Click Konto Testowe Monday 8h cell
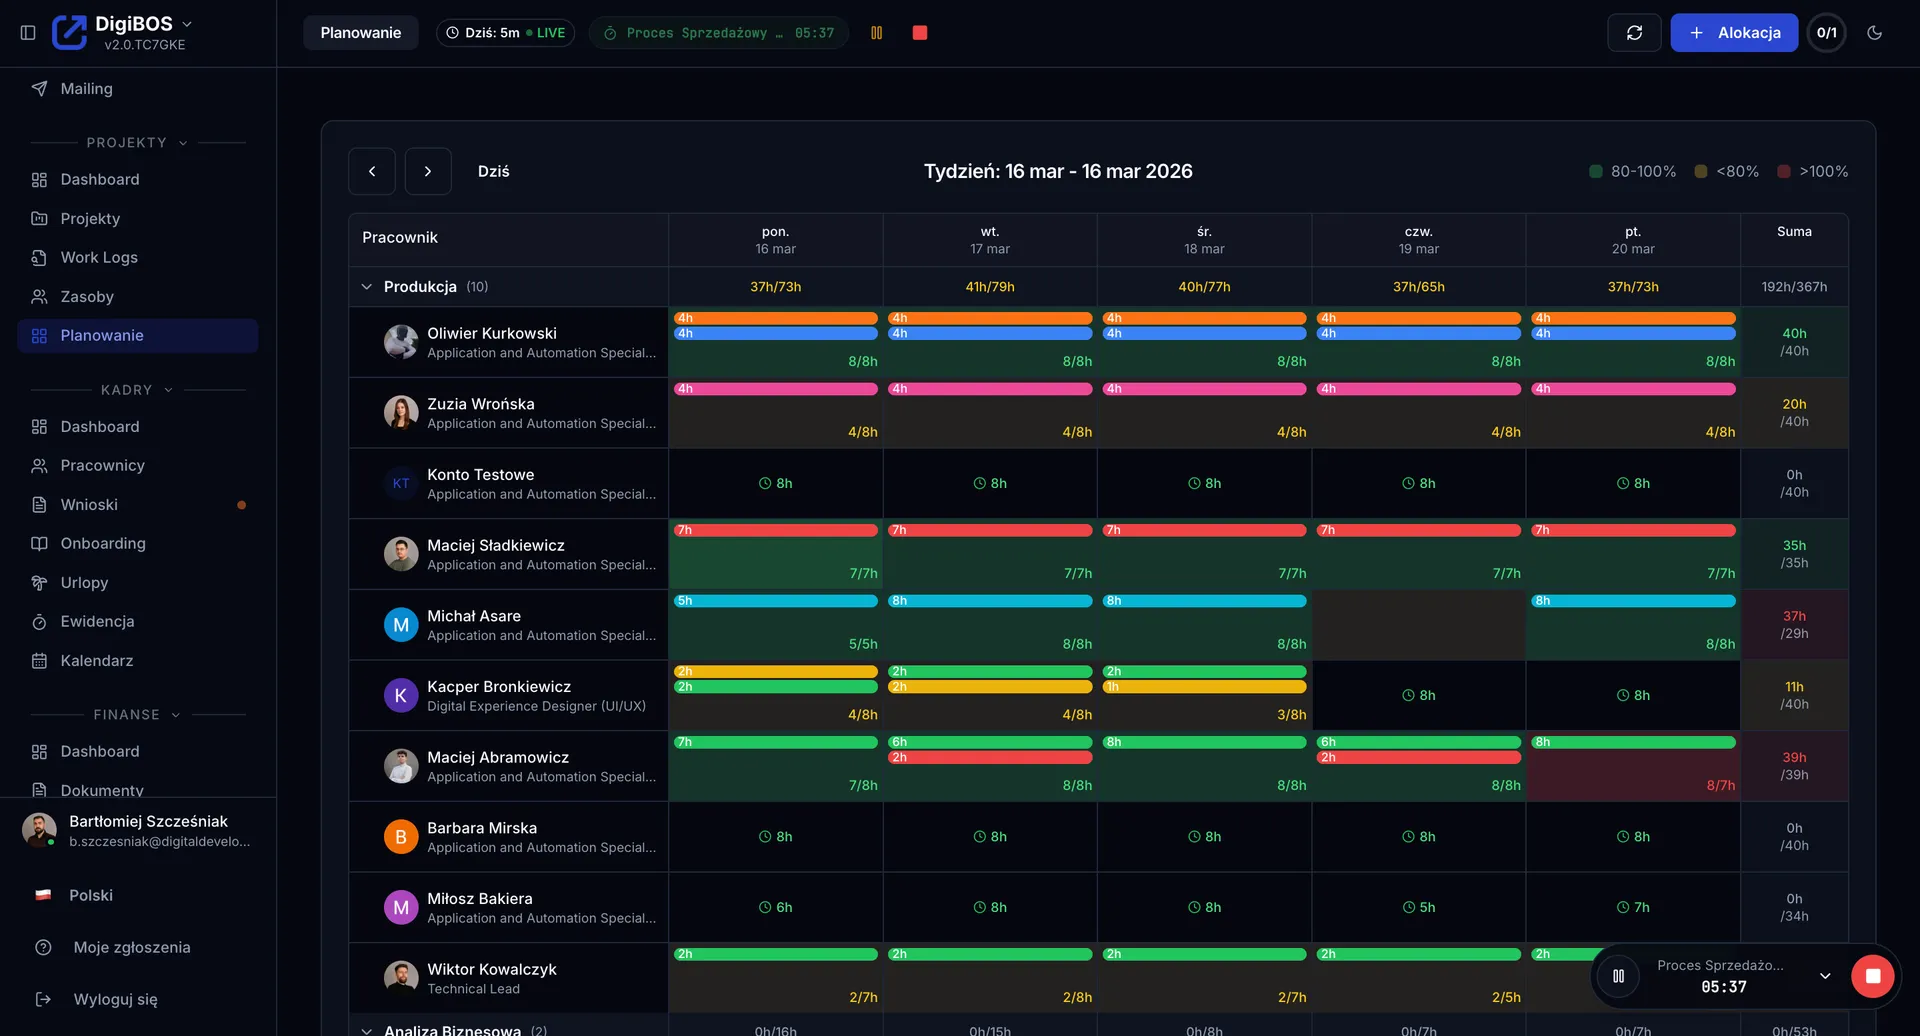The height and width of the screenshot is (1036, 1920). (x=776, y=483)
